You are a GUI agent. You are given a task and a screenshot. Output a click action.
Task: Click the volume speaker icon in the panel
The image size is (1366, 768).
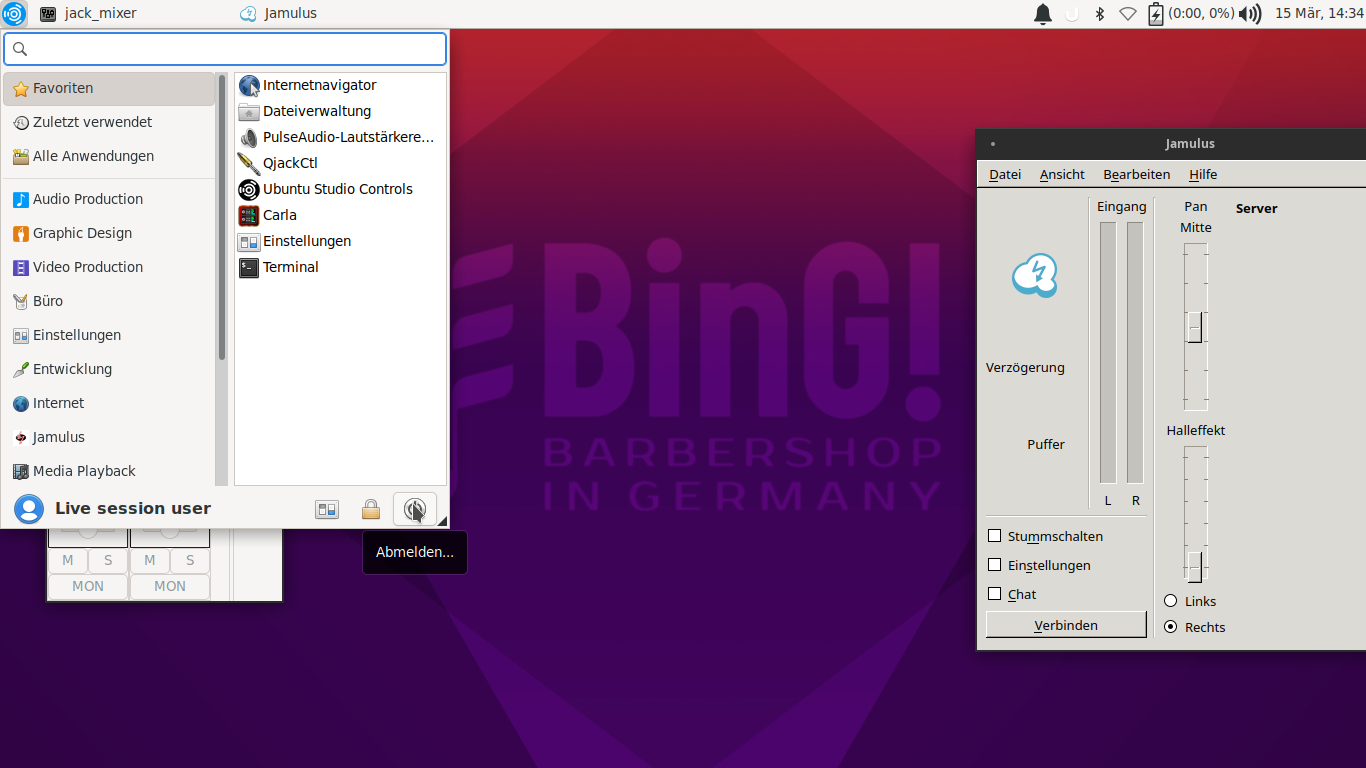pyautogui.click(x=1249, y=14)
